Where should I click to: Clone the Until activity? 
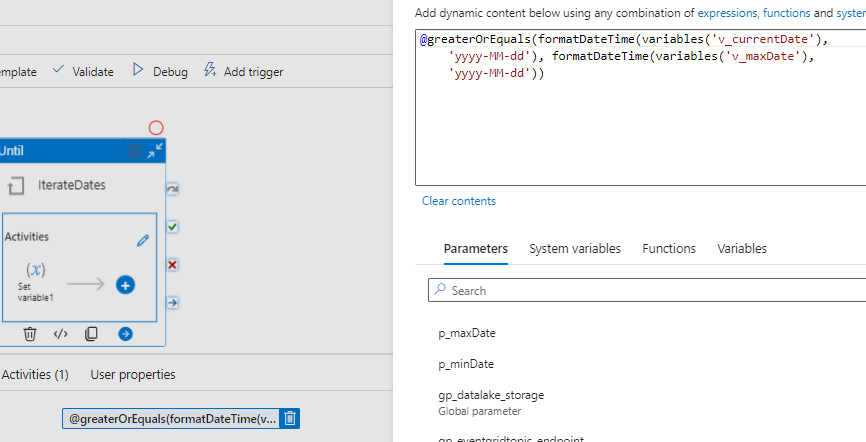pos(91,334)
